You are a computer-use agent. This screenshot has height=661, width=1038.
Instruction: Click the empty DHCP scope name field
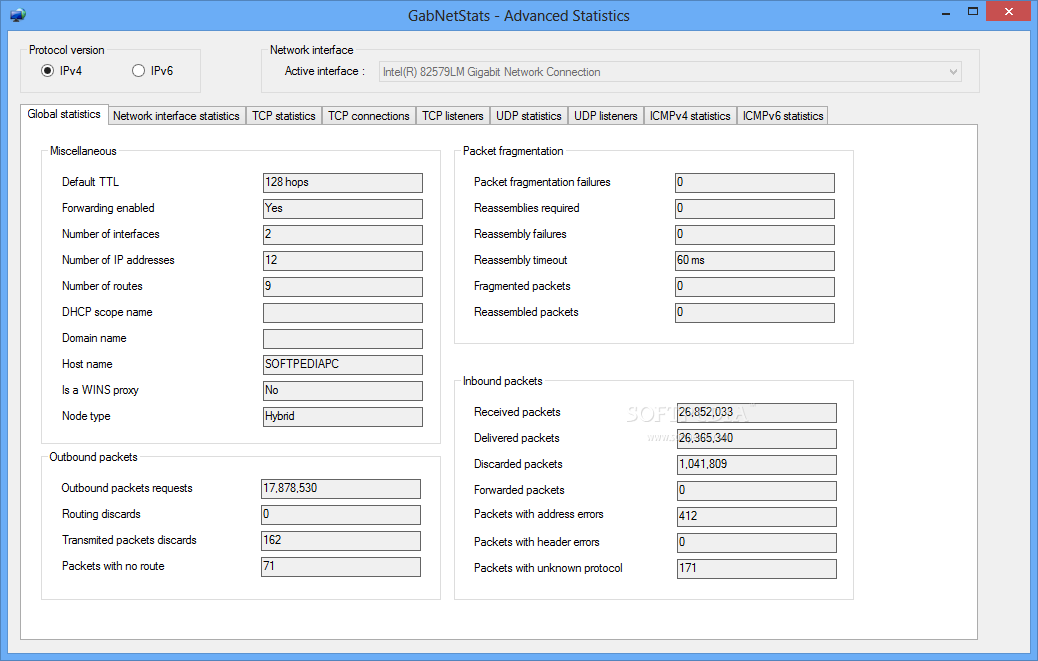[343, 312]
